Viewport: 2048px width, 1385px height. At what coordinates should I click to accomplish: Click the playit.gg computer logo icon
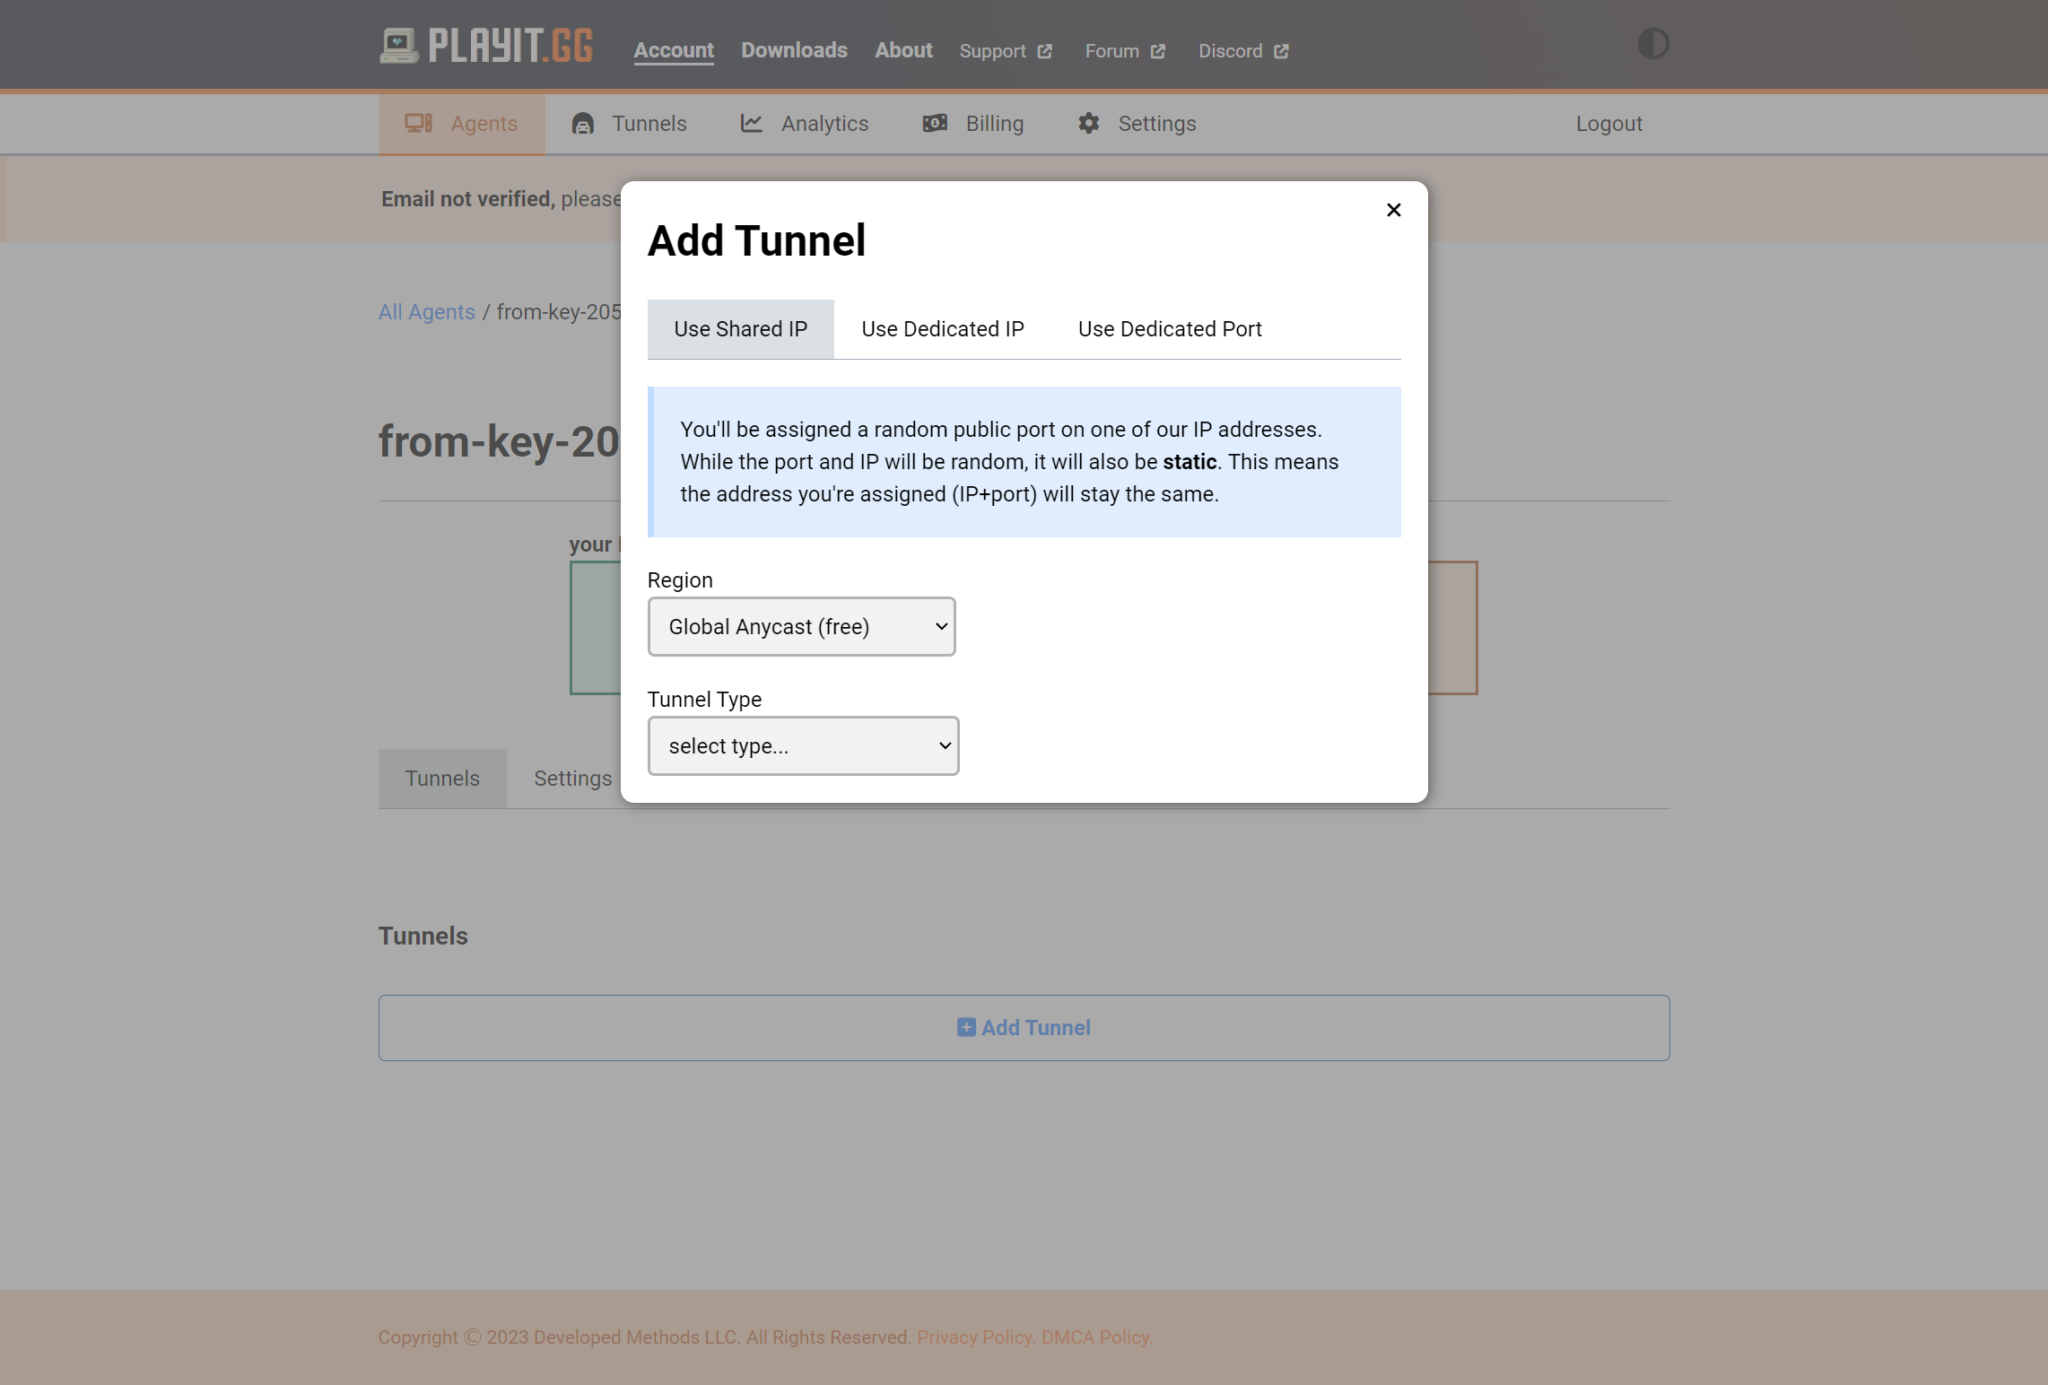pos(398,46)
